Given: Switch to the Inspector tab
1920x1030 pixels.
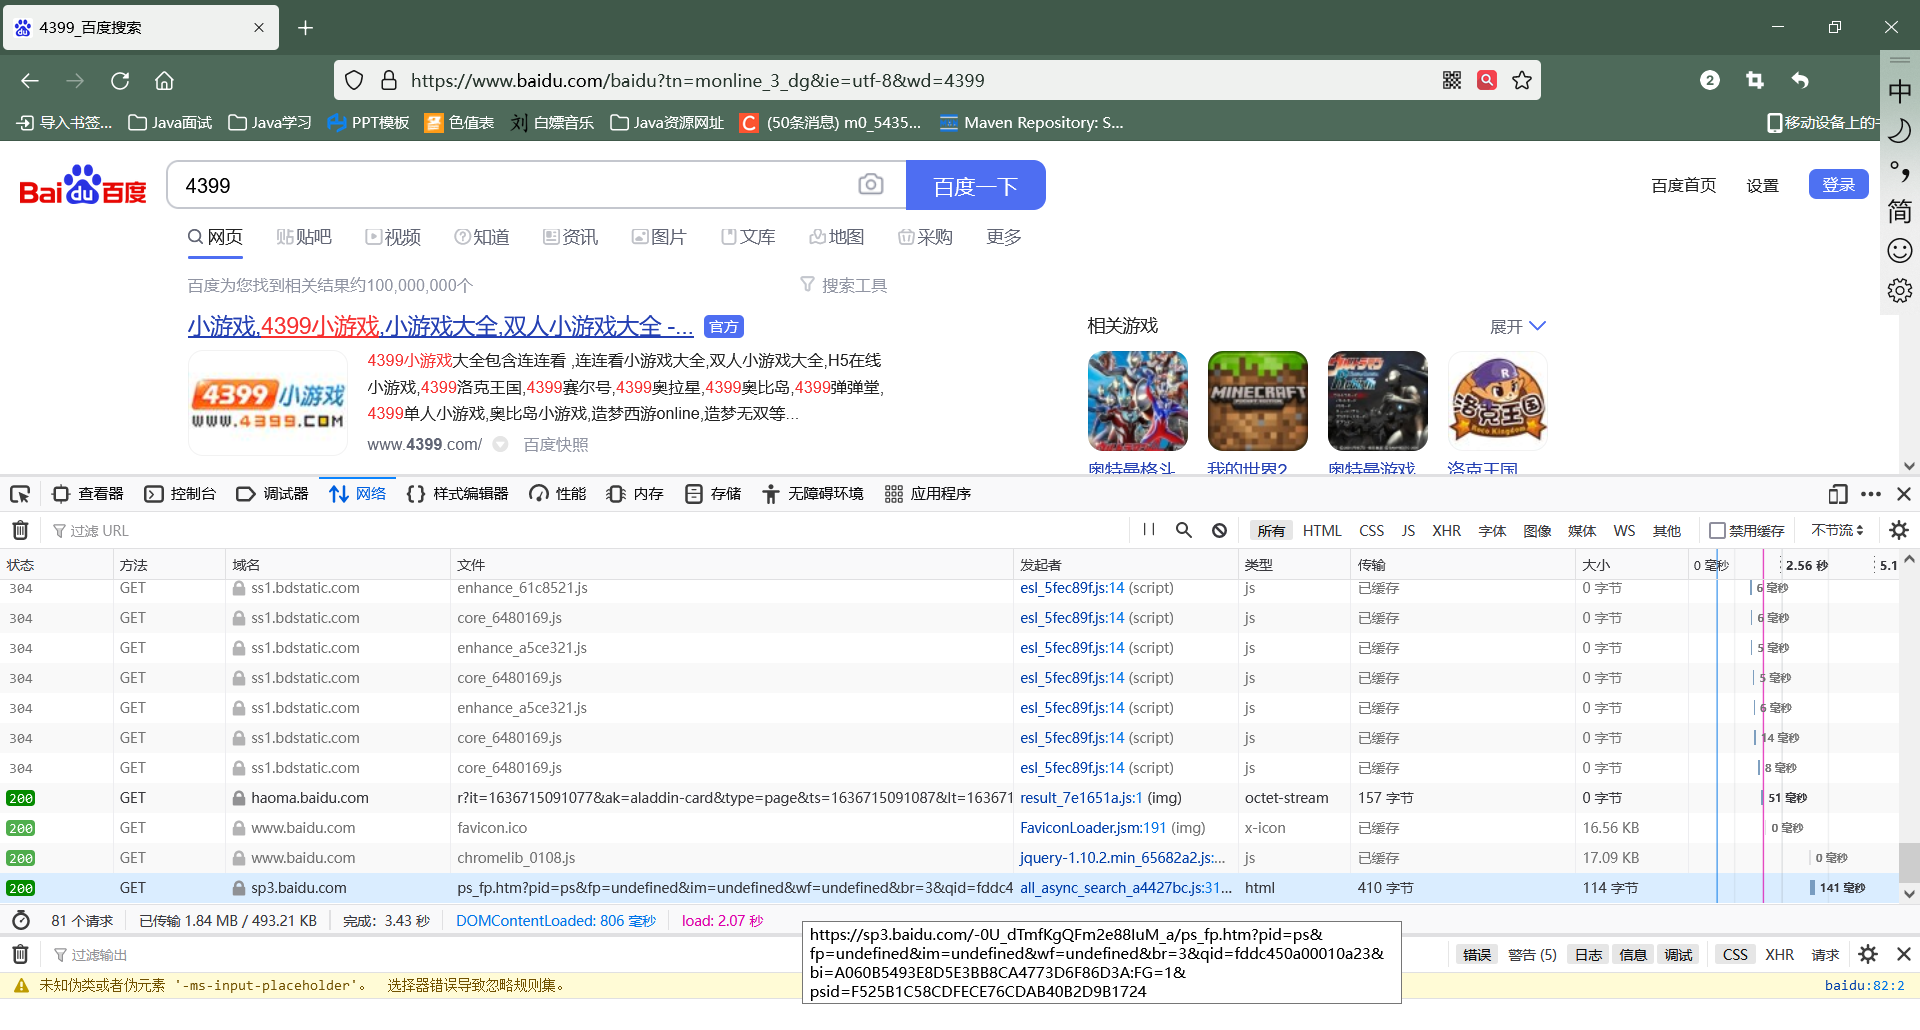Looking at the screenshot, I should 88,494.
